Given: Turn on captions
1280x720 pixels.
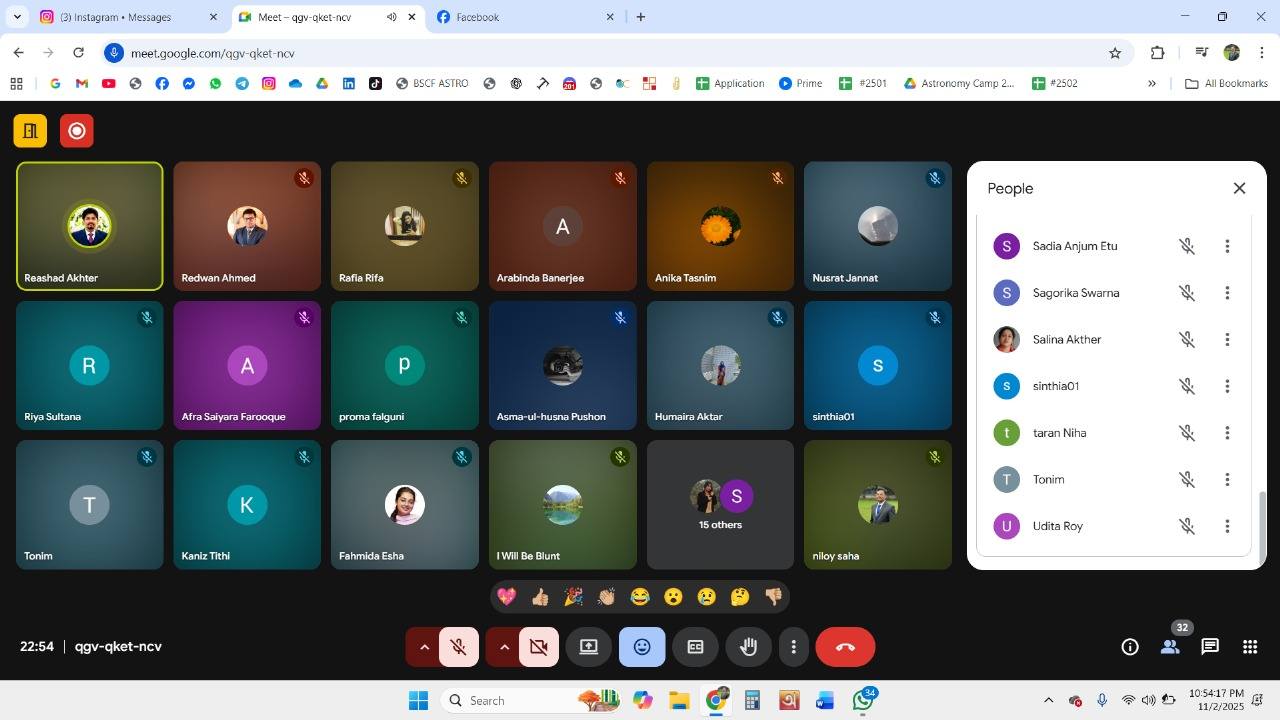Looking at the screenshot, I should coord(695,647).
